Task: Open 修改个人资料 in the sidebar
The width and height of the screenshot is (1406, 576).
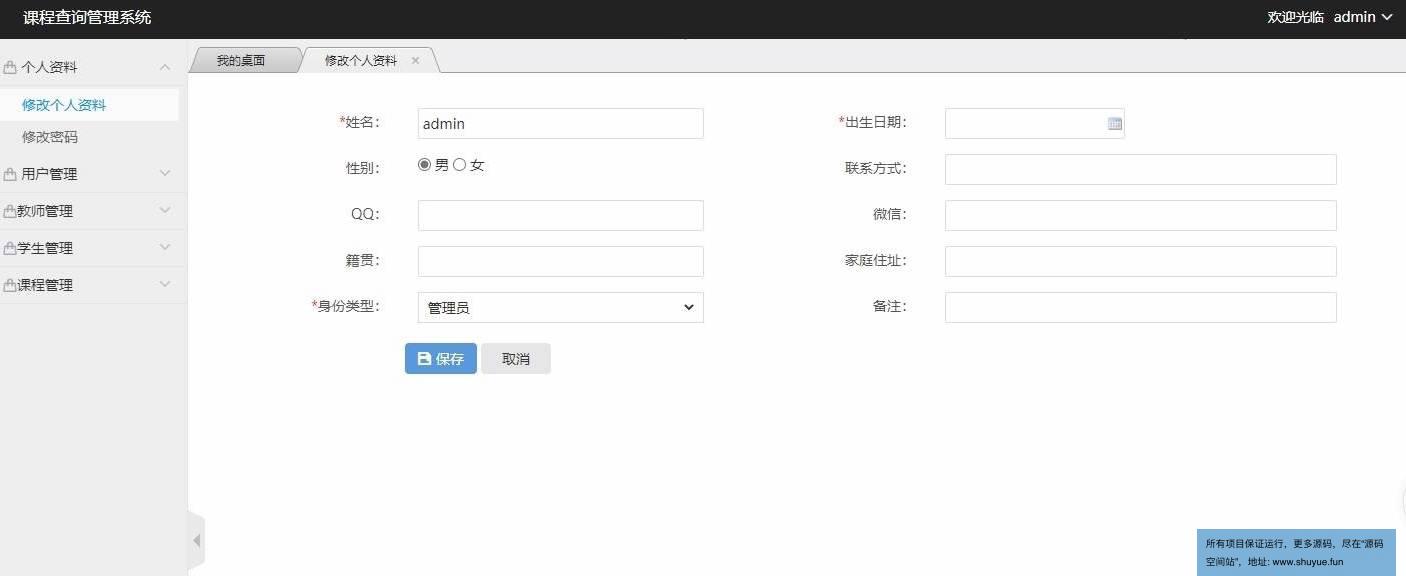Action: pyautogui.click(x=64, y=105)
